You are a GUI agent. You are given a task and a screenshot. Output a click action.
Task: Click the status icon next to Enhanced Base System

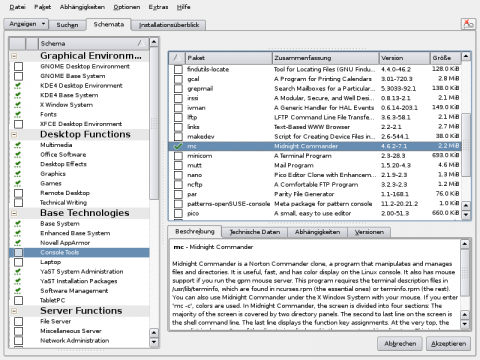[x=18, y=233]
